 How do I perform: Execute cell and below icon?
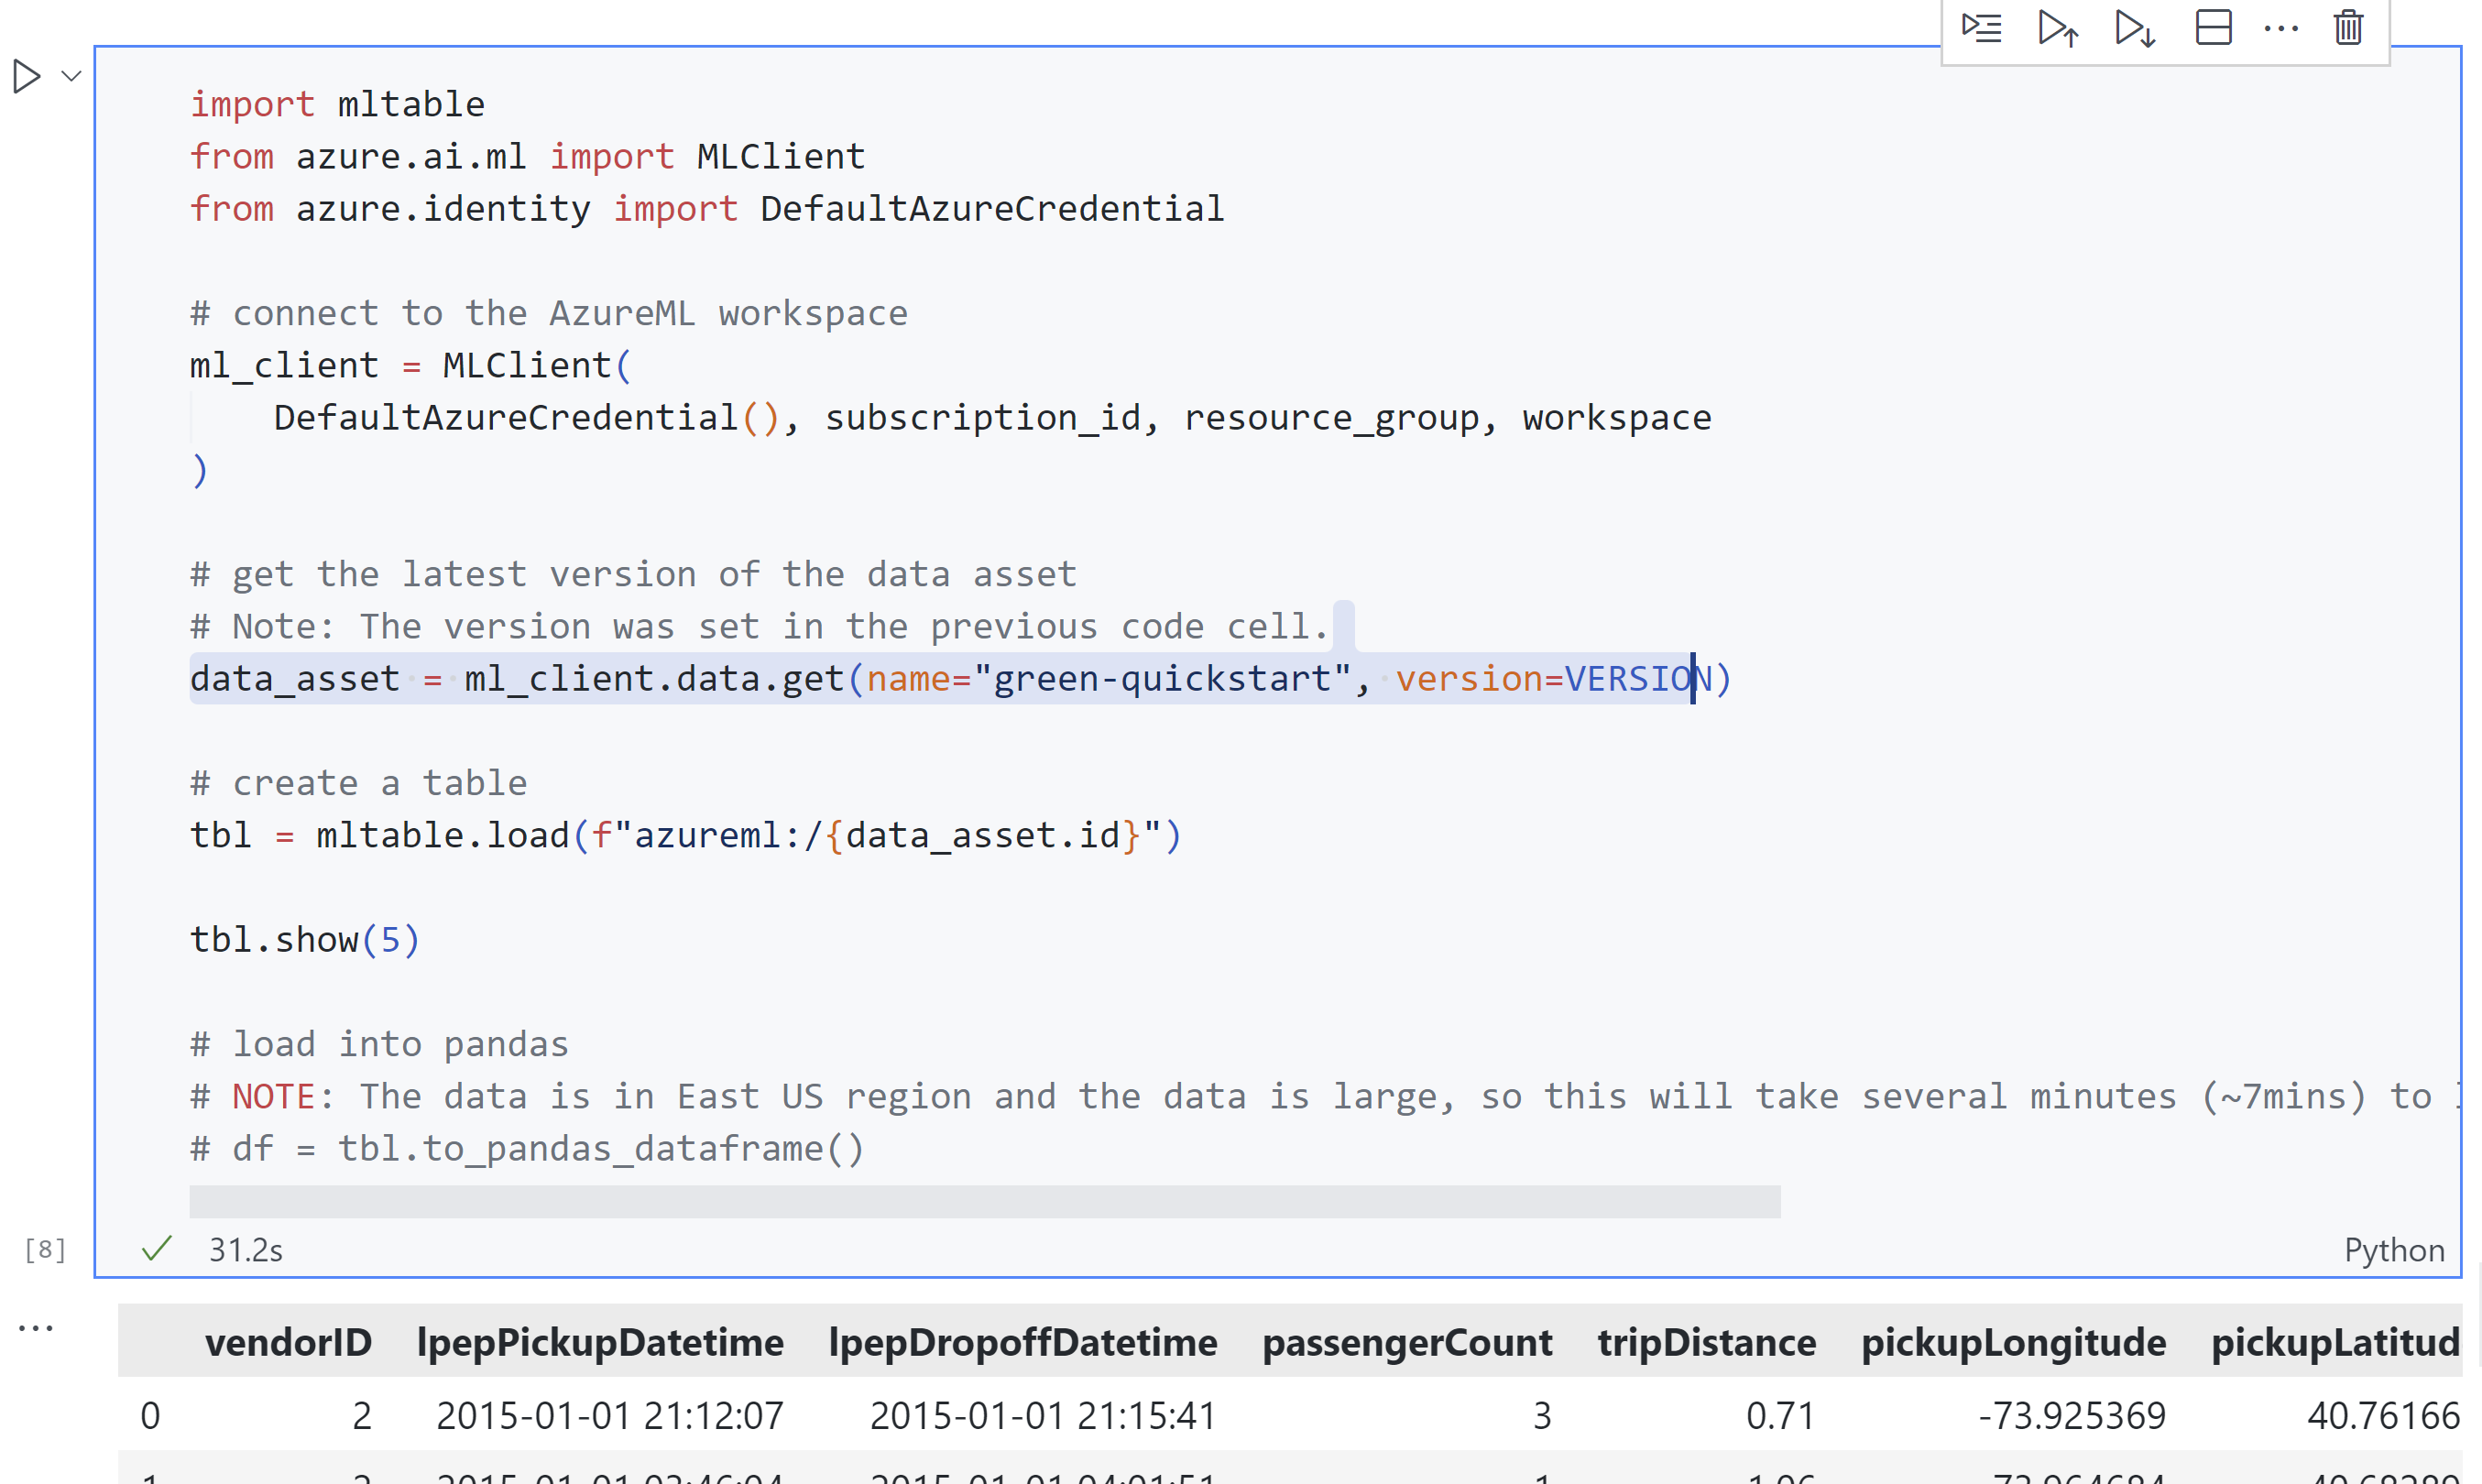click(x=2134, y=28)
